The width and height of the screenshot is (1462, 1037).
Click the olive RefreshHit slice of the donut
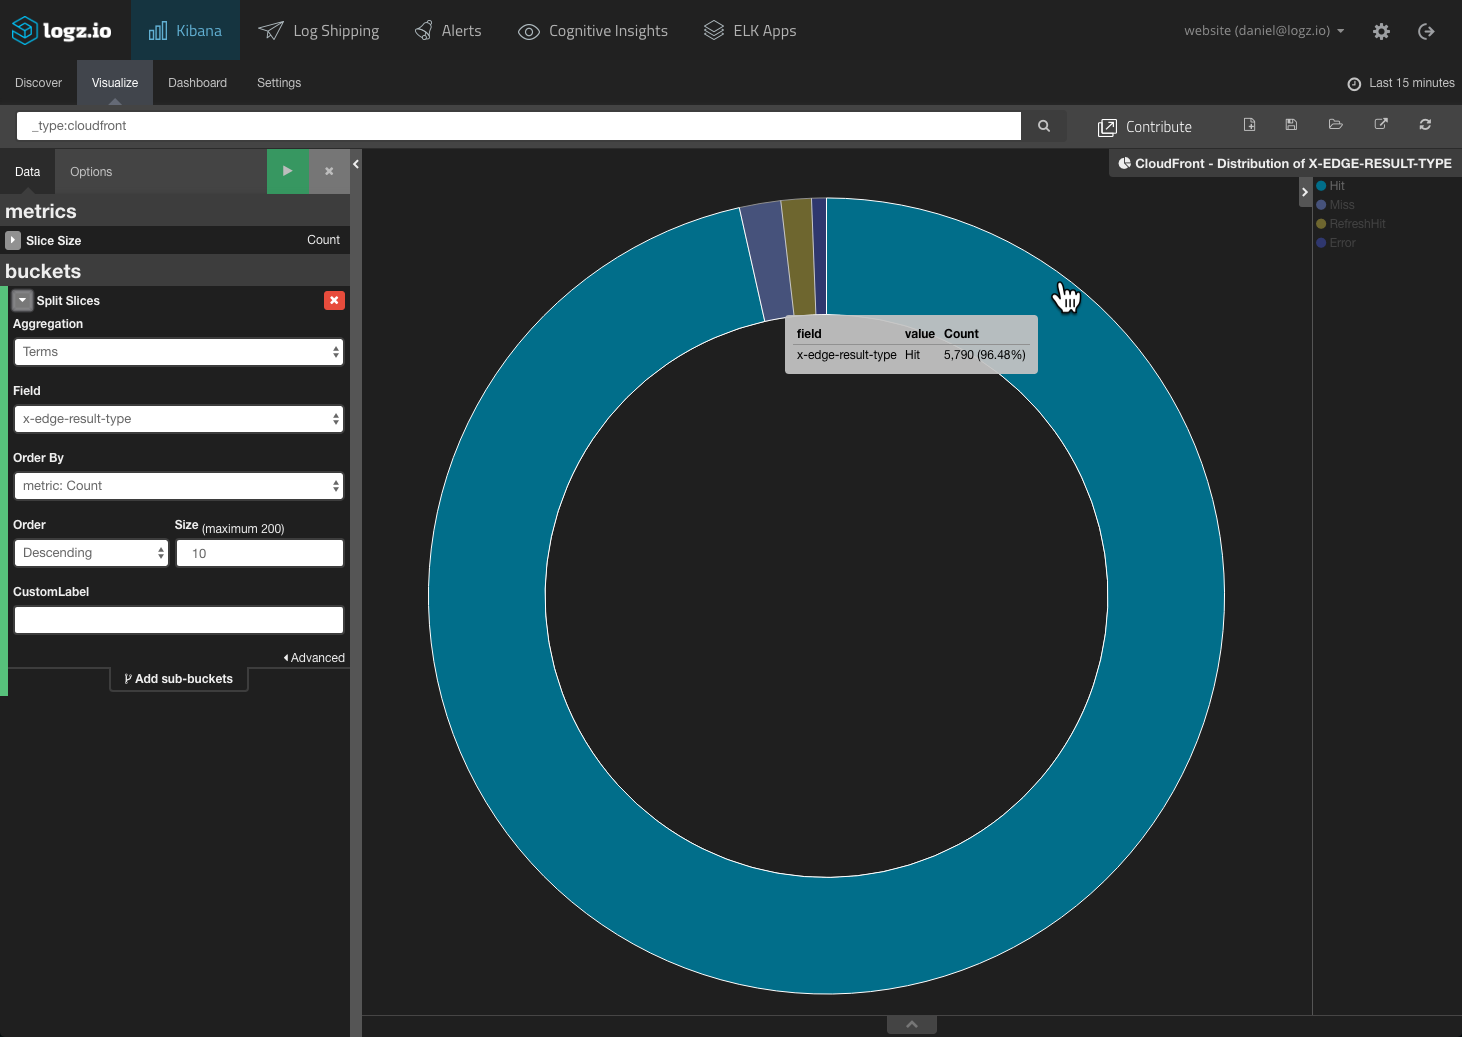pyautogui.click(x=801, y=257)
